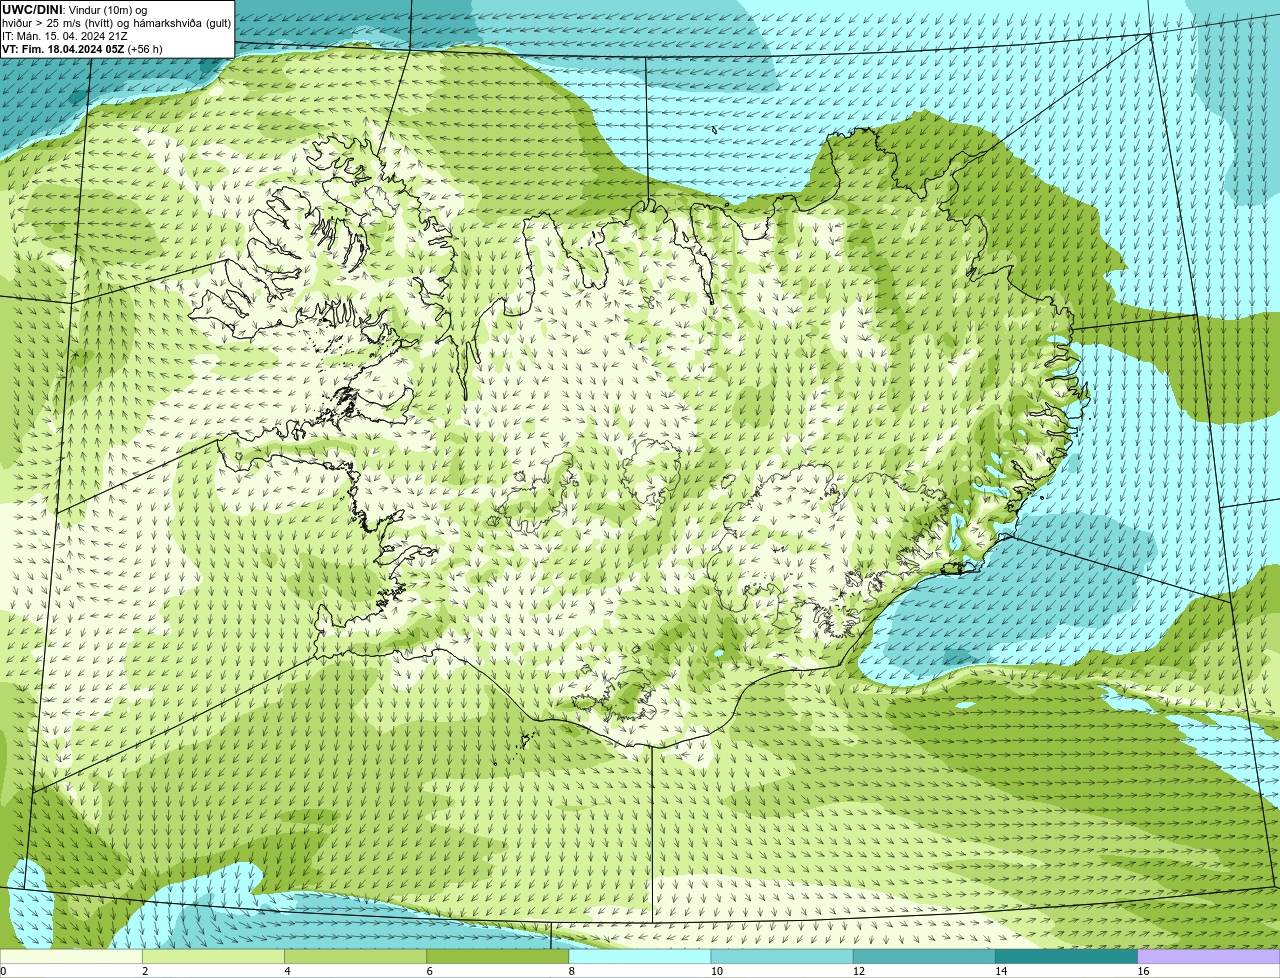Viewport: 1280px width, 978px height.
Task: Click the 'UWC/DINI: Vindur (10m) og' title line
Action: [75, 9]
